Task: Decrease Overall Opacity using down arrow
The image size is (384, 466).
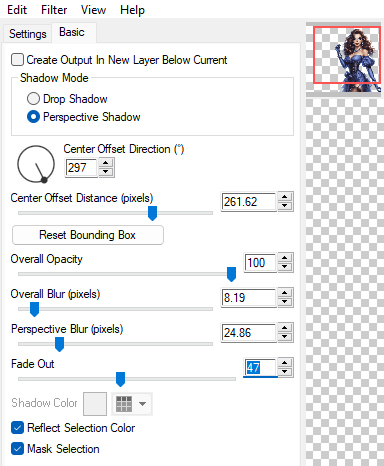Action: click(x=285, y=266)
